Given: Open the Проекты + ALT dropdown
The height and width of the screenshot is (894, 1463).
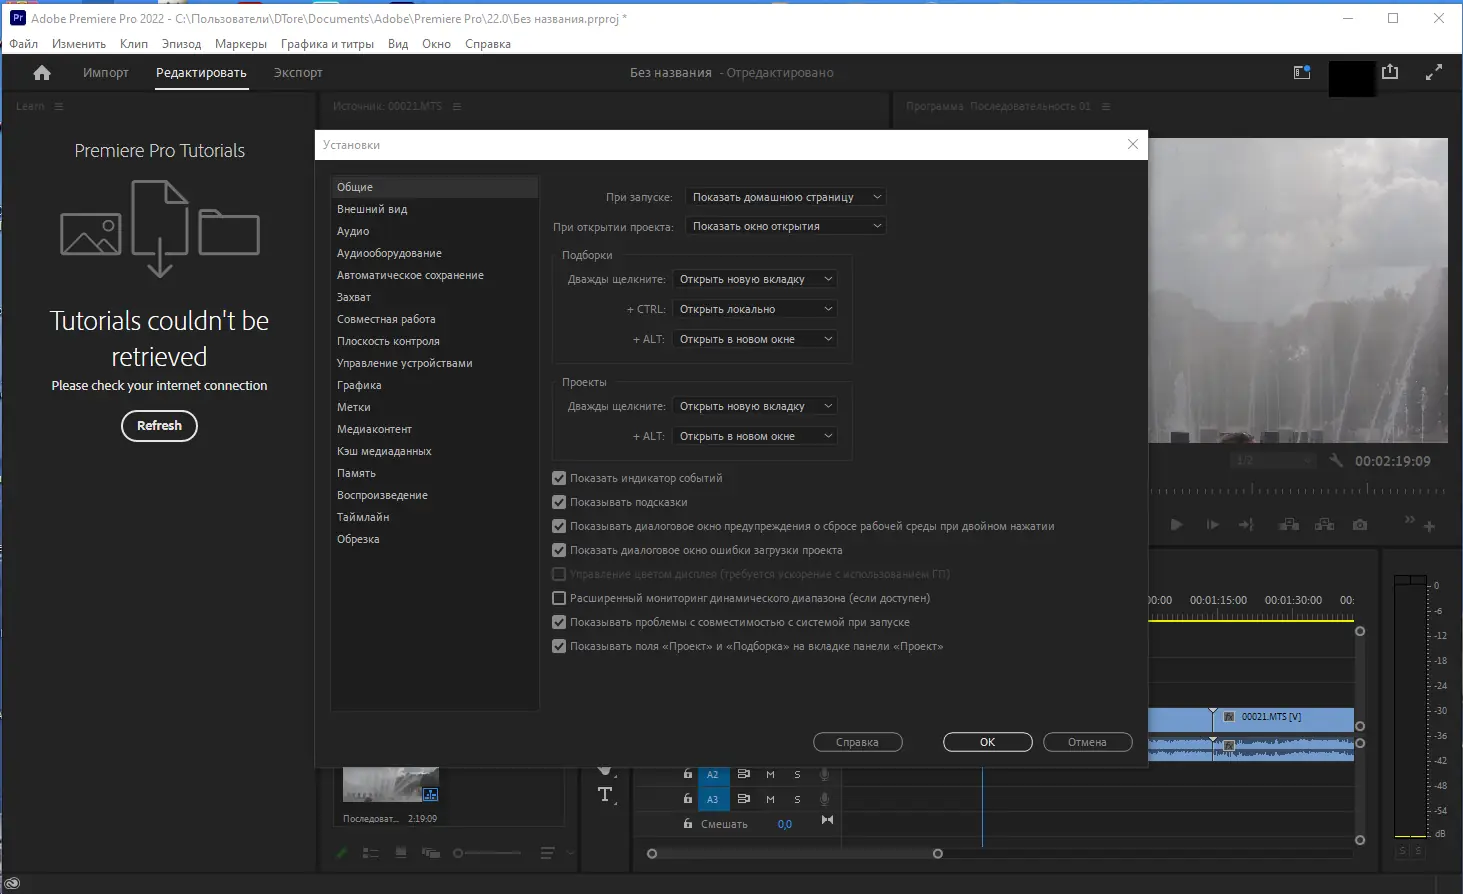Looking at the screenshot, I should pyautogui.click(x=755, y=436).
